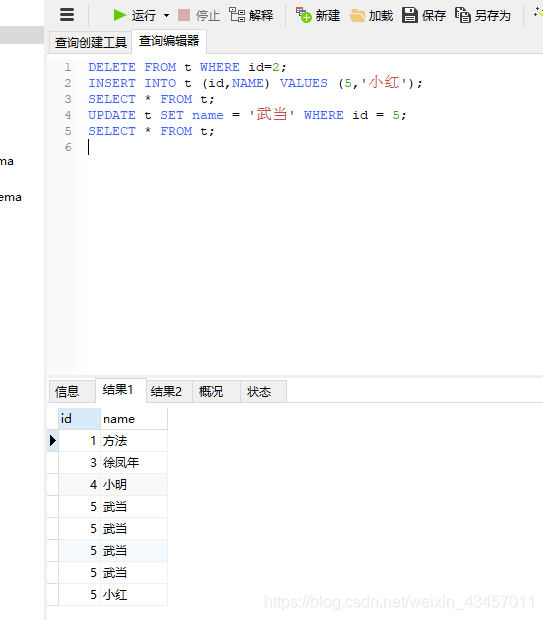This screenshot has height=620, width=543.
Task: Click the id cell with value 1
Action: point(79,440)
